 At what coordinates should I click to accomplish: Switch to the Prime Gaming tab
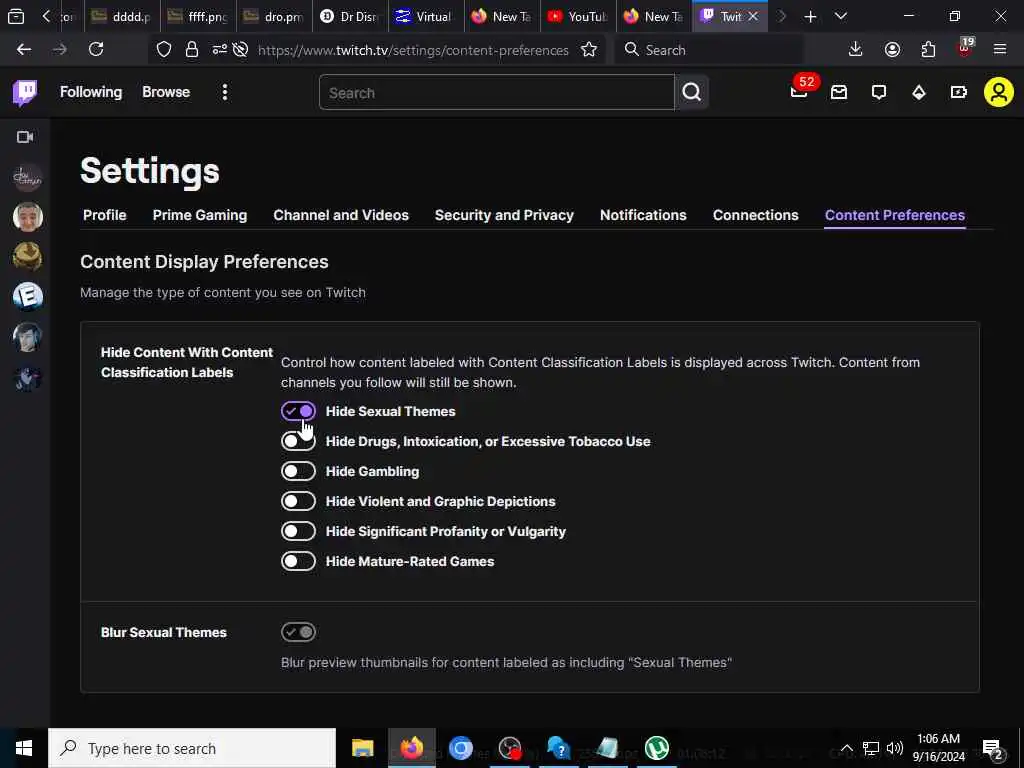pyautogui.click(x=200, y=216)
